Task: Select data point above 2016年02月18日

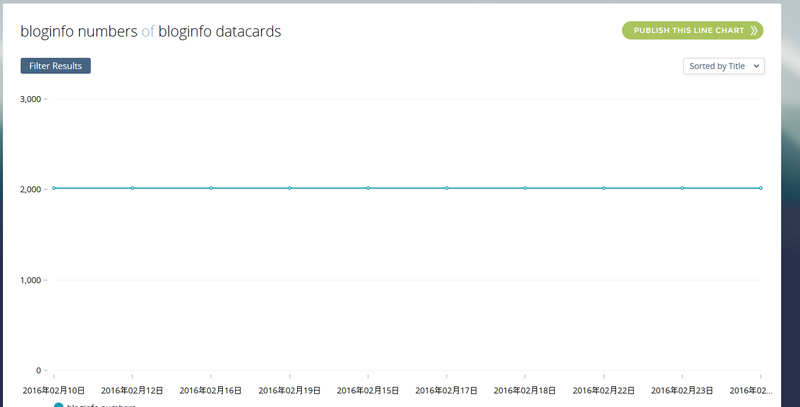Action: pyautogui.click(x=525, y=188)
